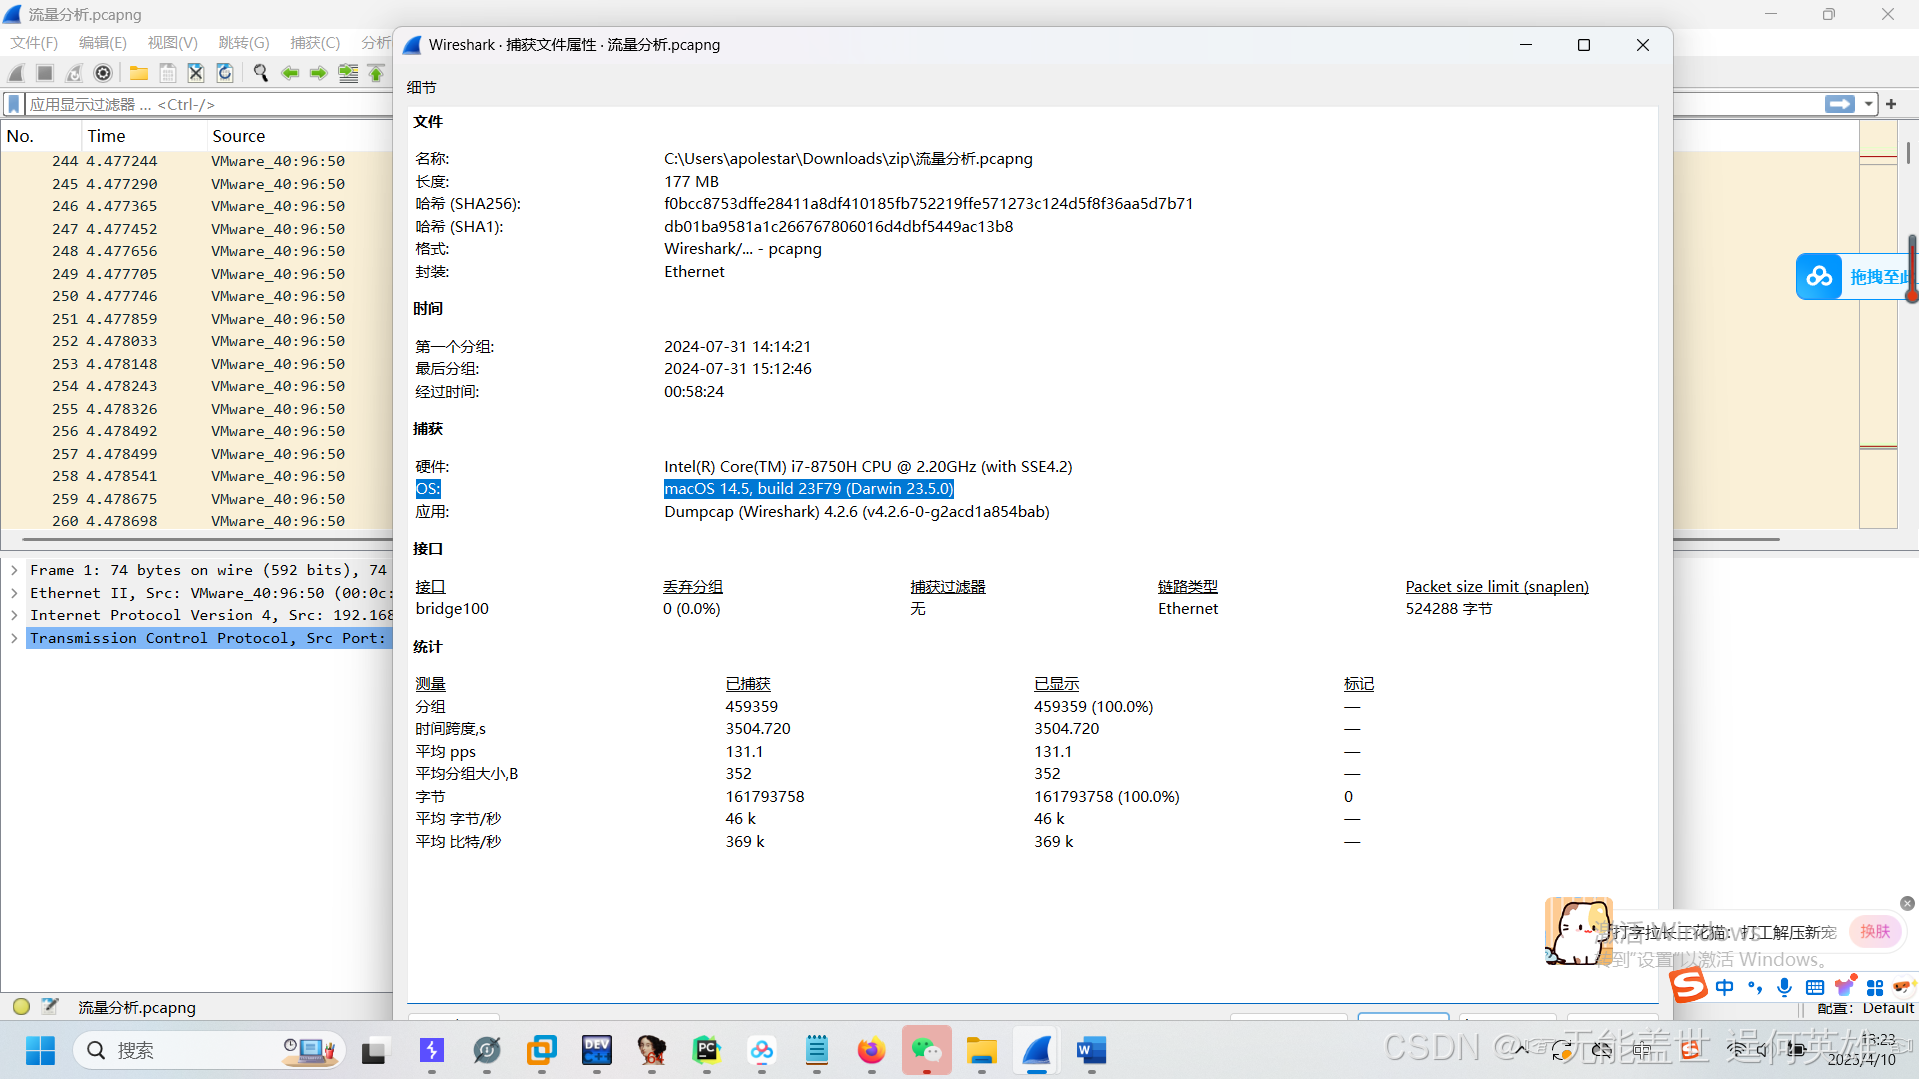The height and width of the screenshot is (1079, 1919).
Task: Click in the display filter input field
Action: tap(210, 104)
